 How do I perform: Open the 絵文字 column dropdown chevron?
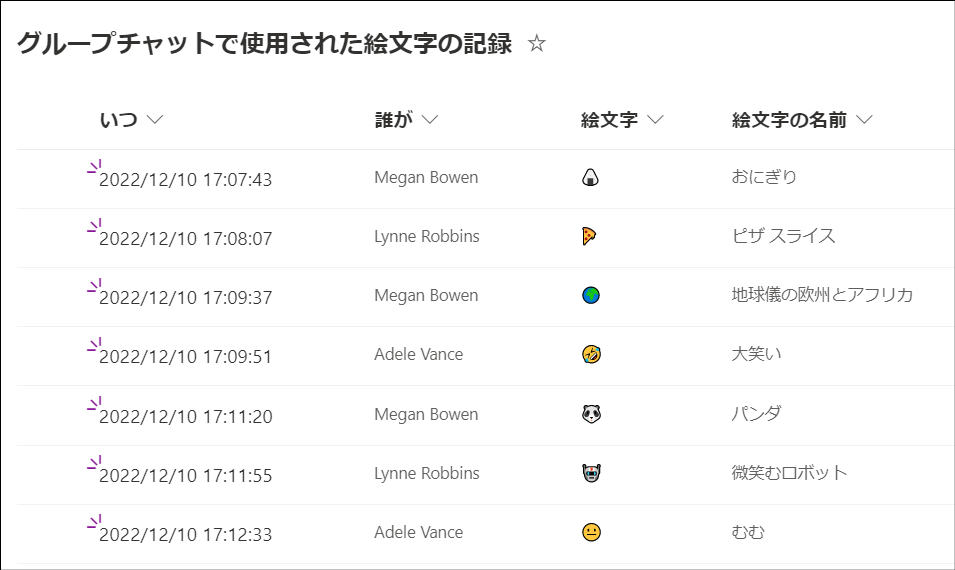point(655,119)
